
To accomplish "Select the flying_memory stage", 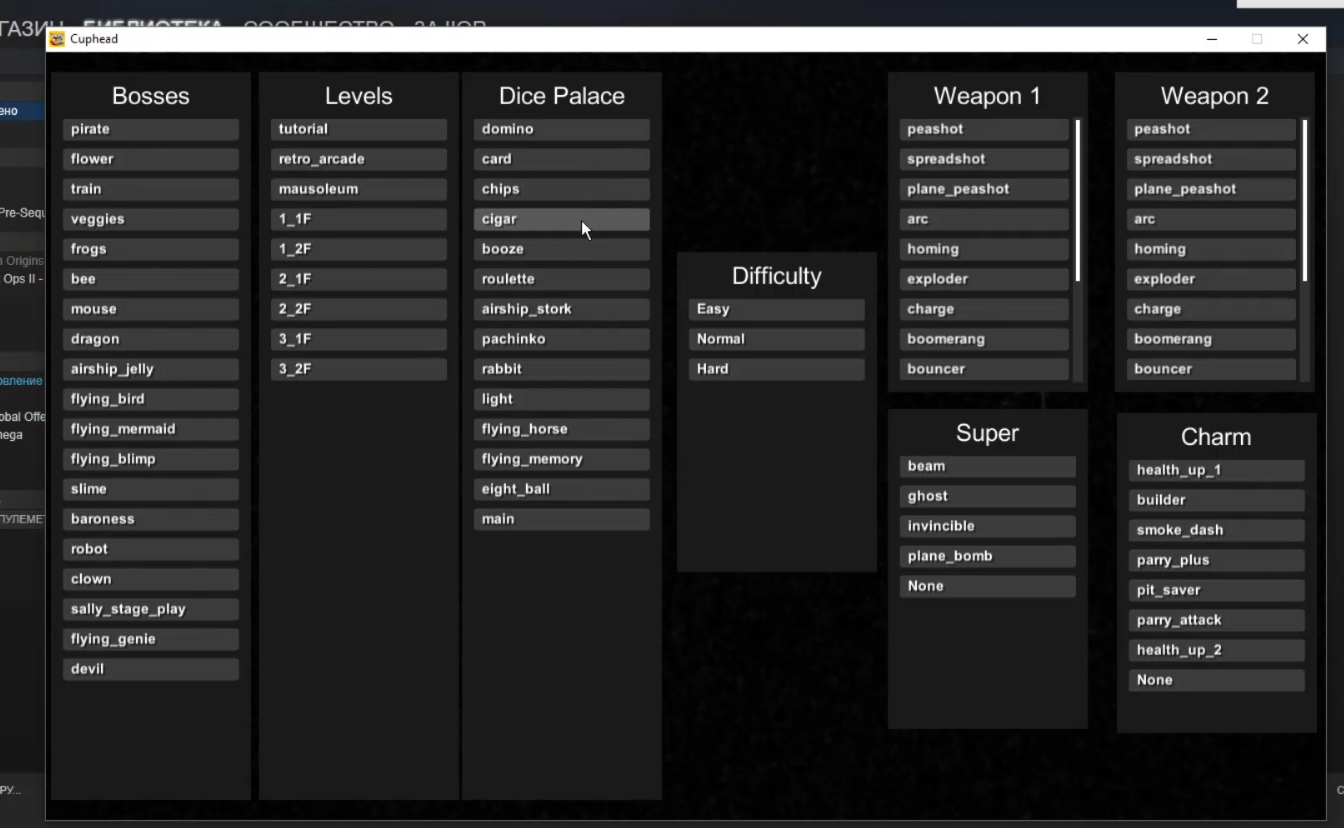I will click(x=562, y=460).
